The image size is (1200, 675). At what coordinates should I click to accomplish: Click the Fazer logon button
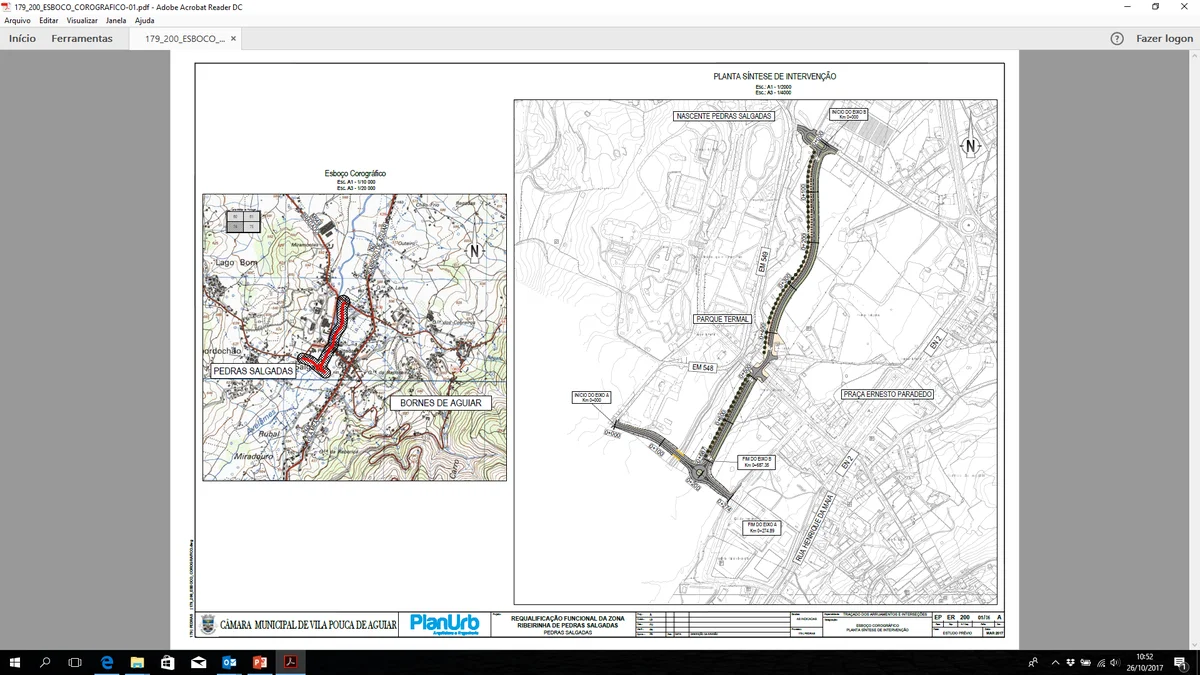[x=1161, y=38]
